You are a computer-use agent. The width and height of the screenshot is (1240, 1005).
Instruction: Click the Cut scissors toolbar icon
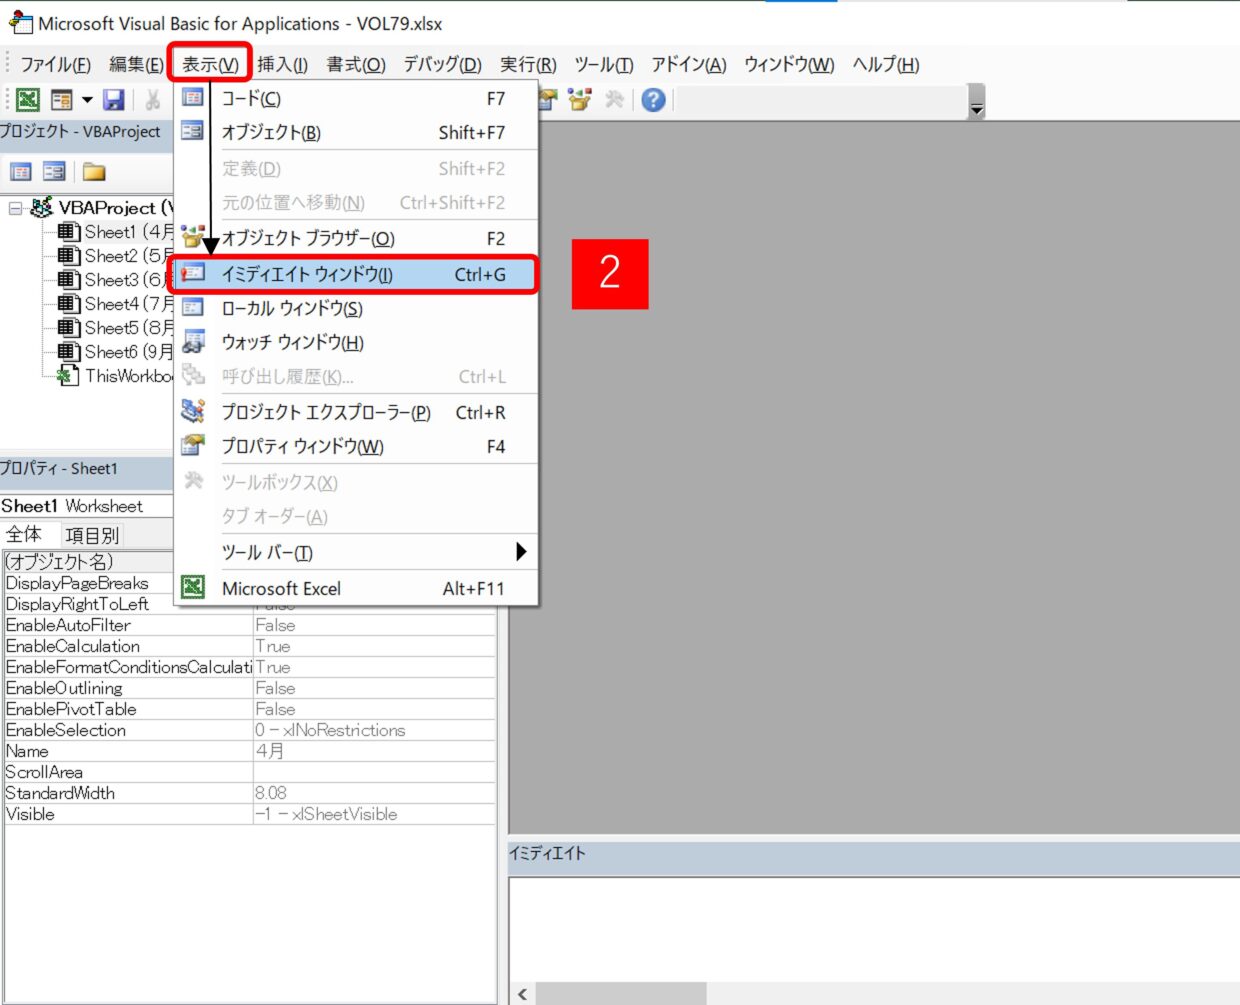153,99
